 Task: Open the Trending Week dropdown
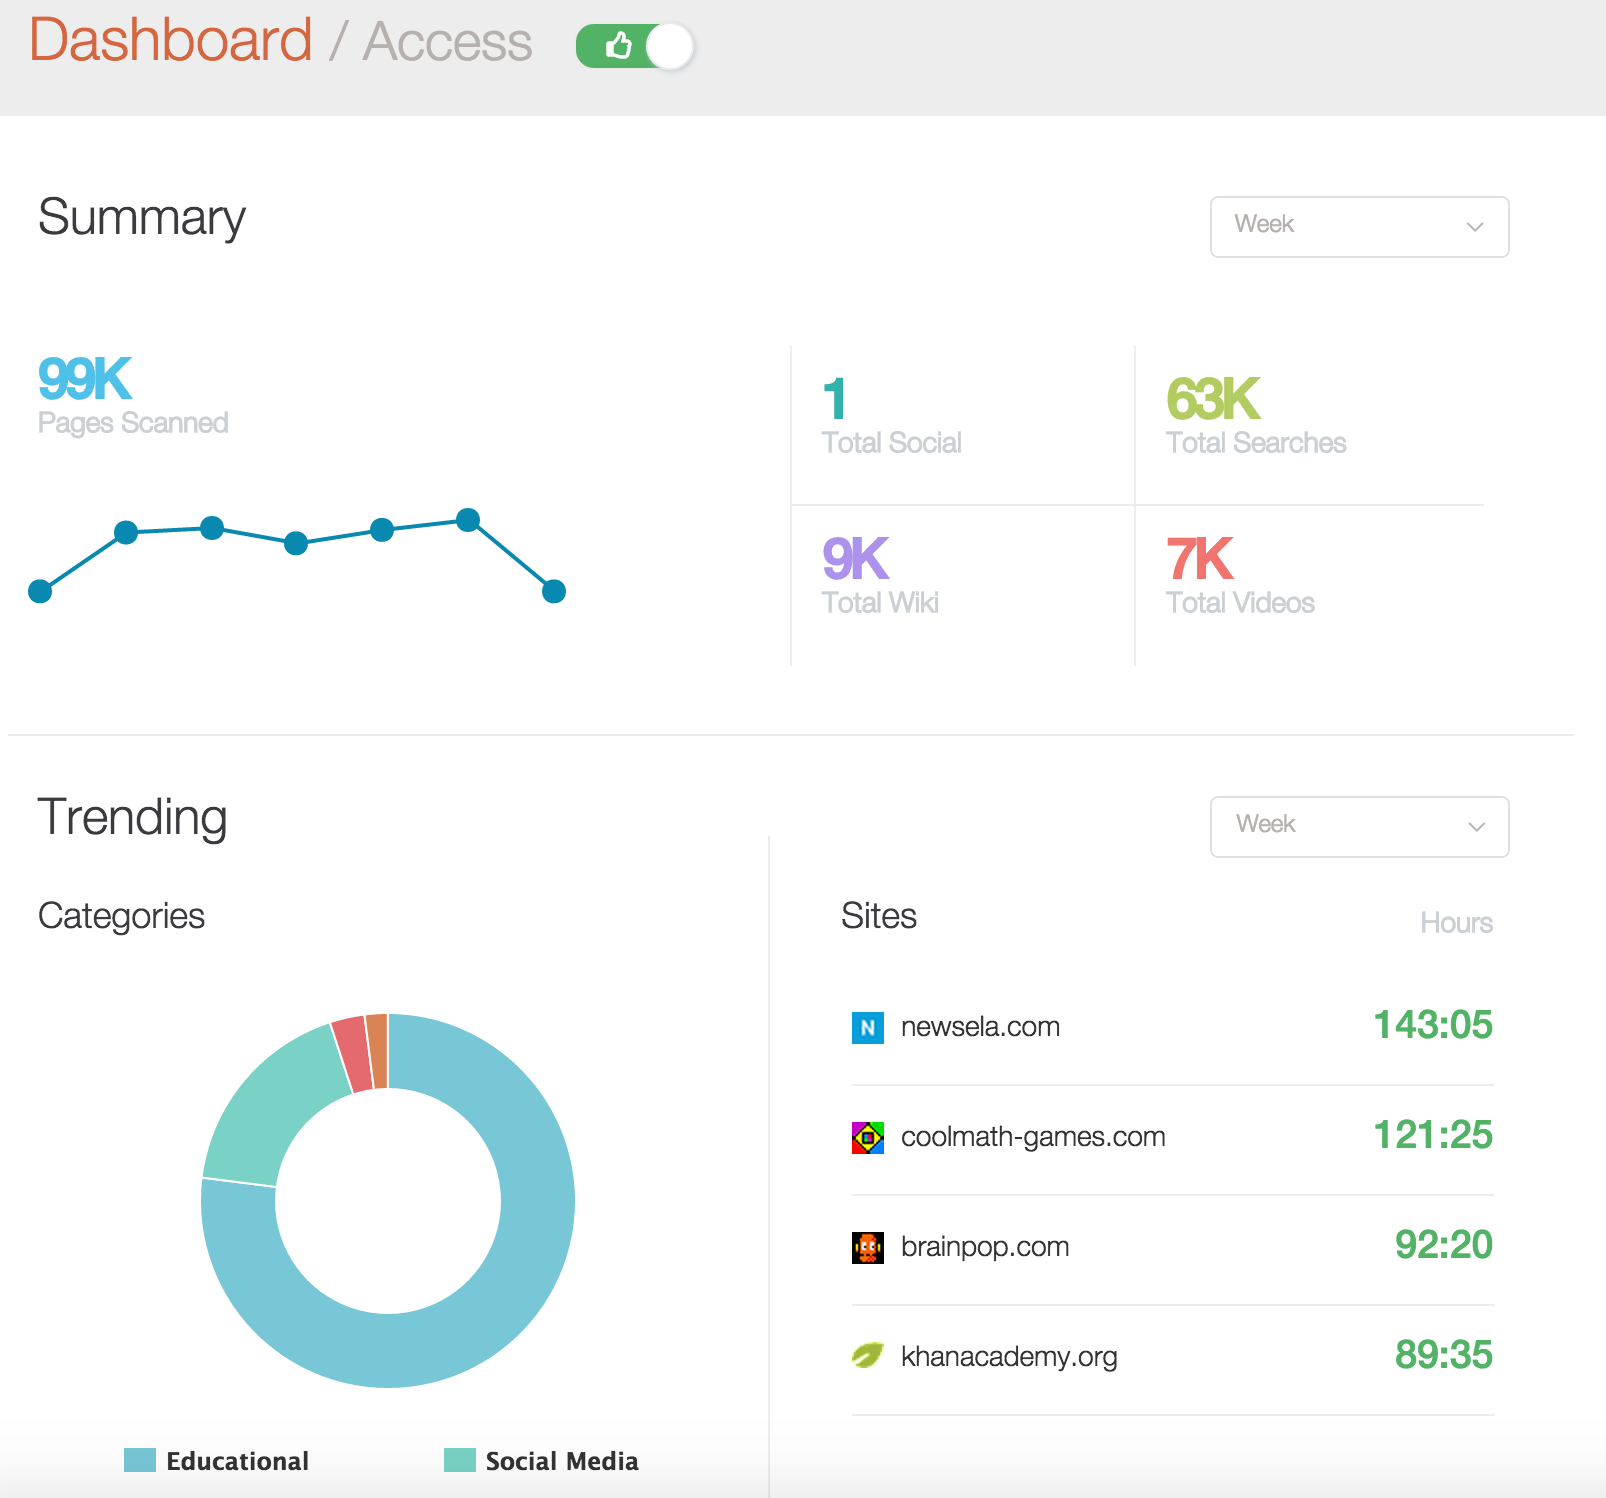click(x=1358, y=827)
